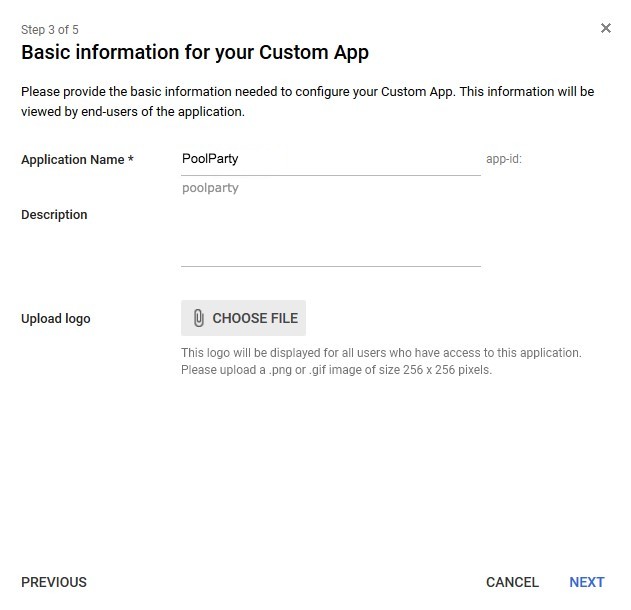
Task: Click the "Step 3 of 5" indicator
Action: point(50,30)
